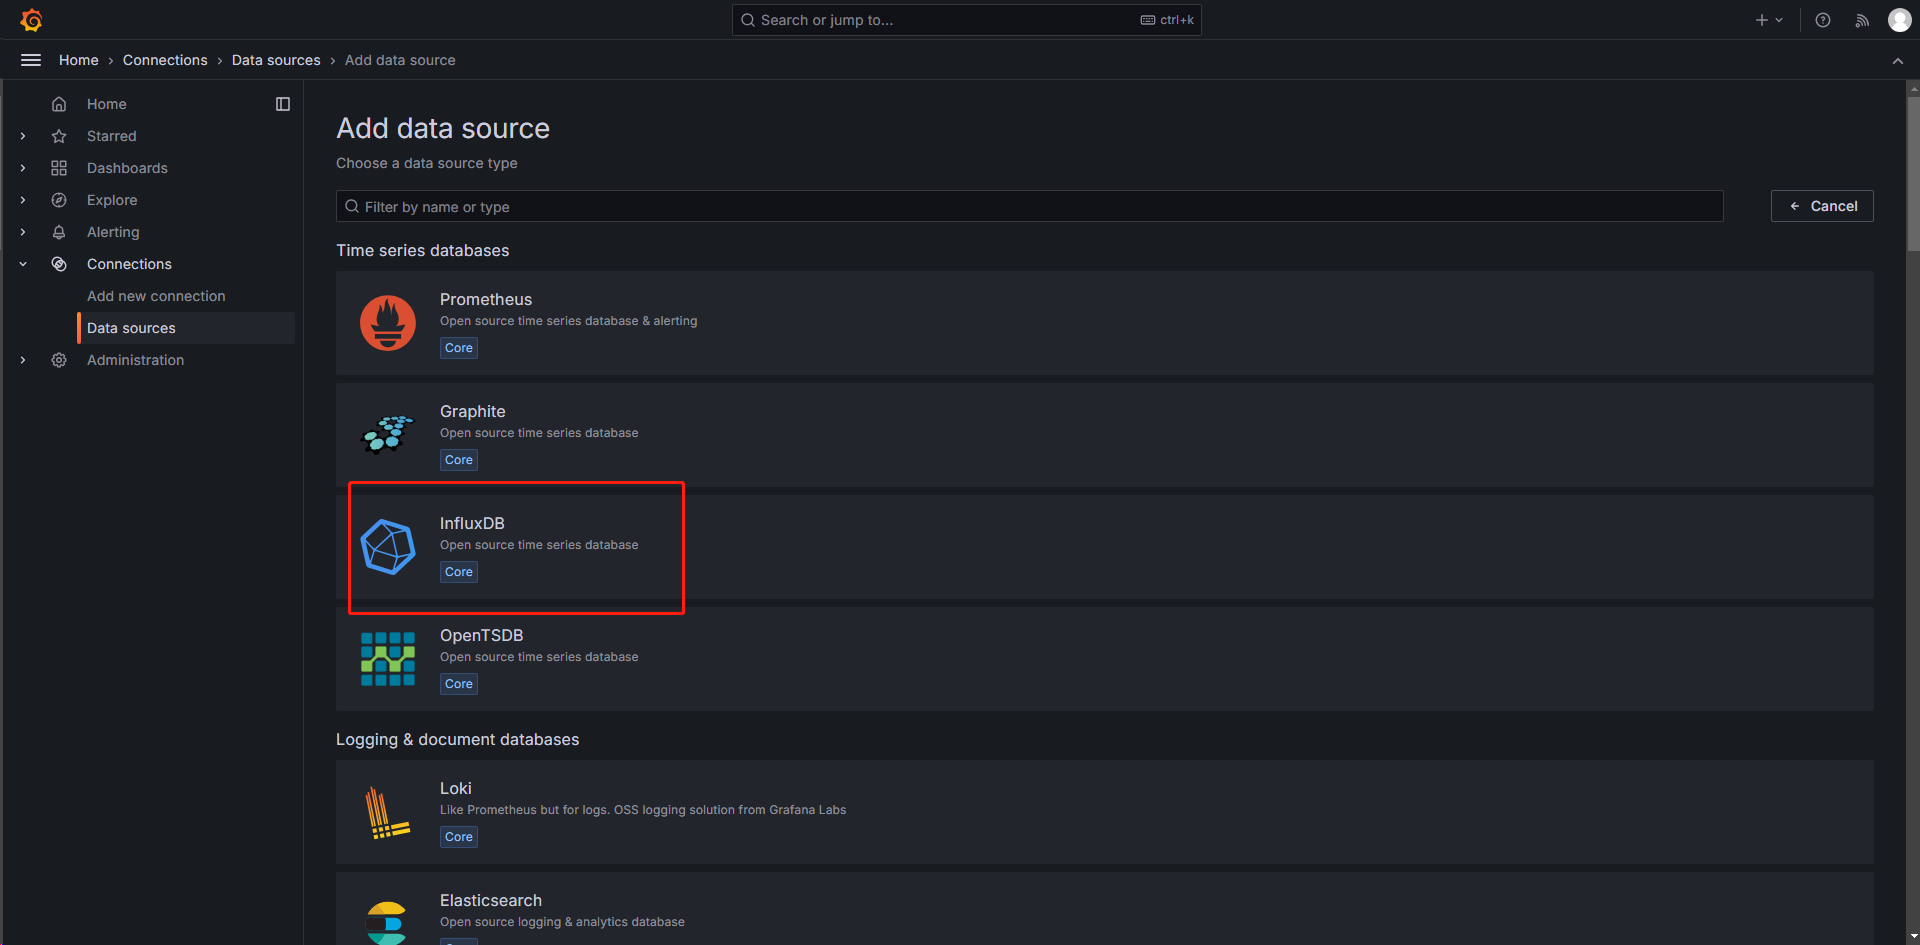The image size is (1920, 945).
Task: Click the Home icon in sidebar
Action: (59, 104)
